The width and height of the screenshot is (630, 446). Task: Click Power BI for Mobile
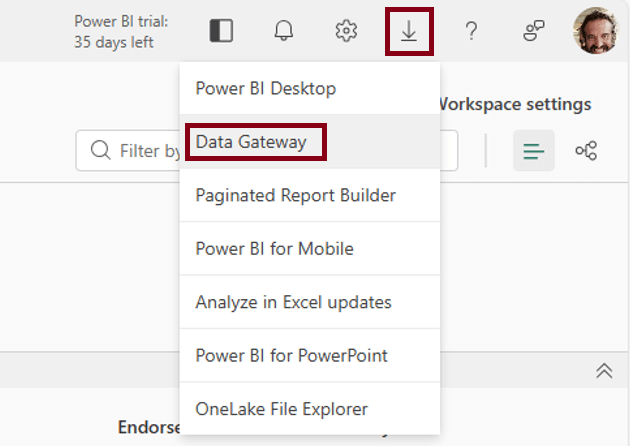pyautogui.click(x=274, y=248)
